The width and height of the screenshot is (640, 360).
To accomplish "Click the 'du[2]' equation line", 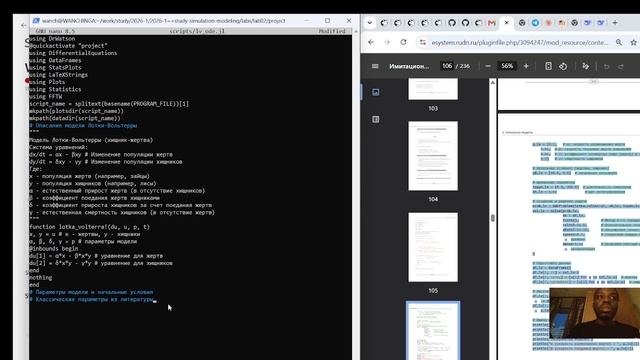I will pos(101,263).
